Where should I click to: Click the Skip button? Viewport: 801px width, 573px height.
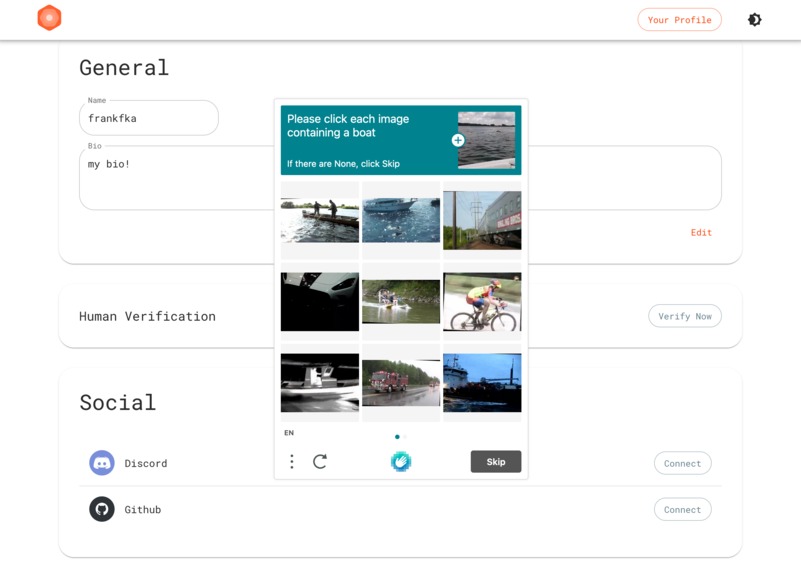(x=496, y=462)
